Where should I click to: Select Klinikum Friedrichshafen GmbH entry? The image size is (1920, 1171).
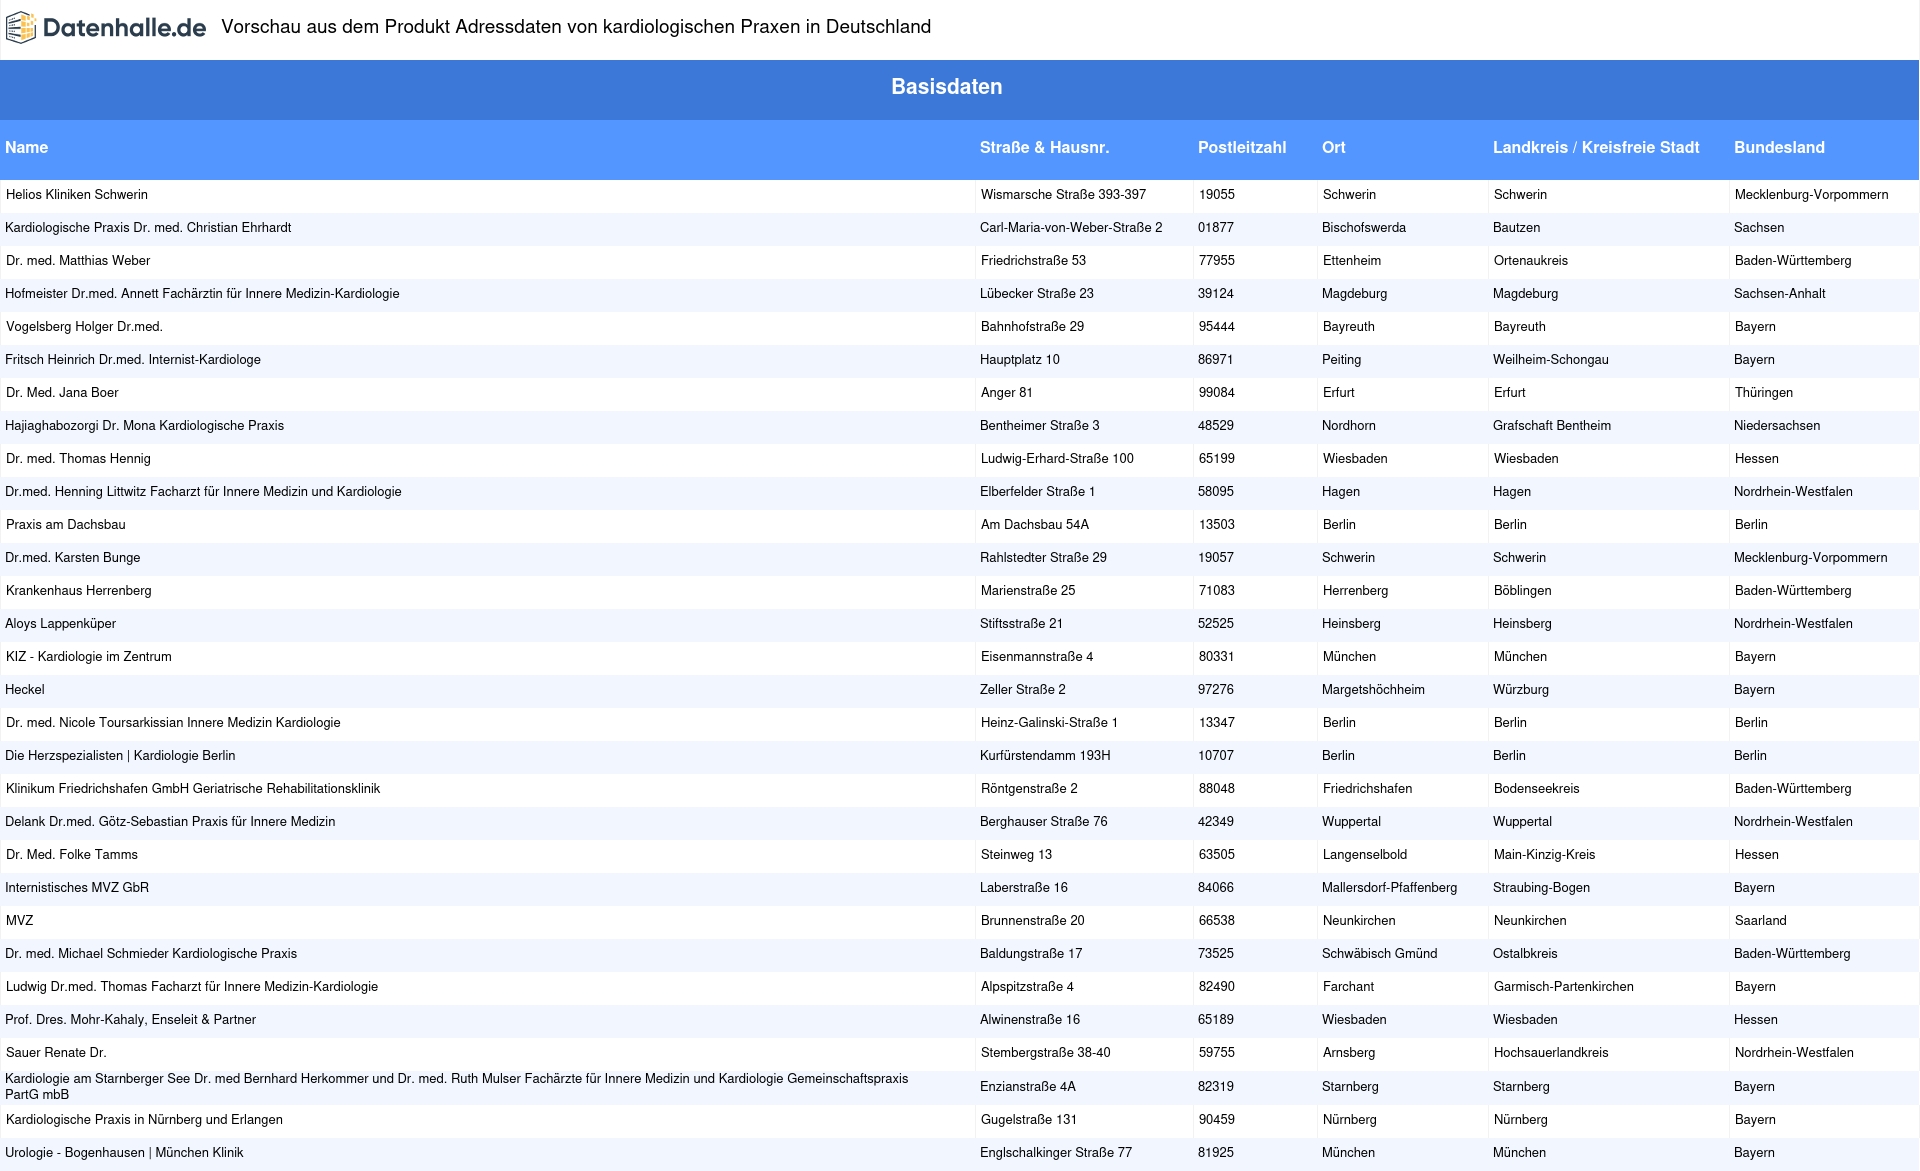tap(193, 789)
